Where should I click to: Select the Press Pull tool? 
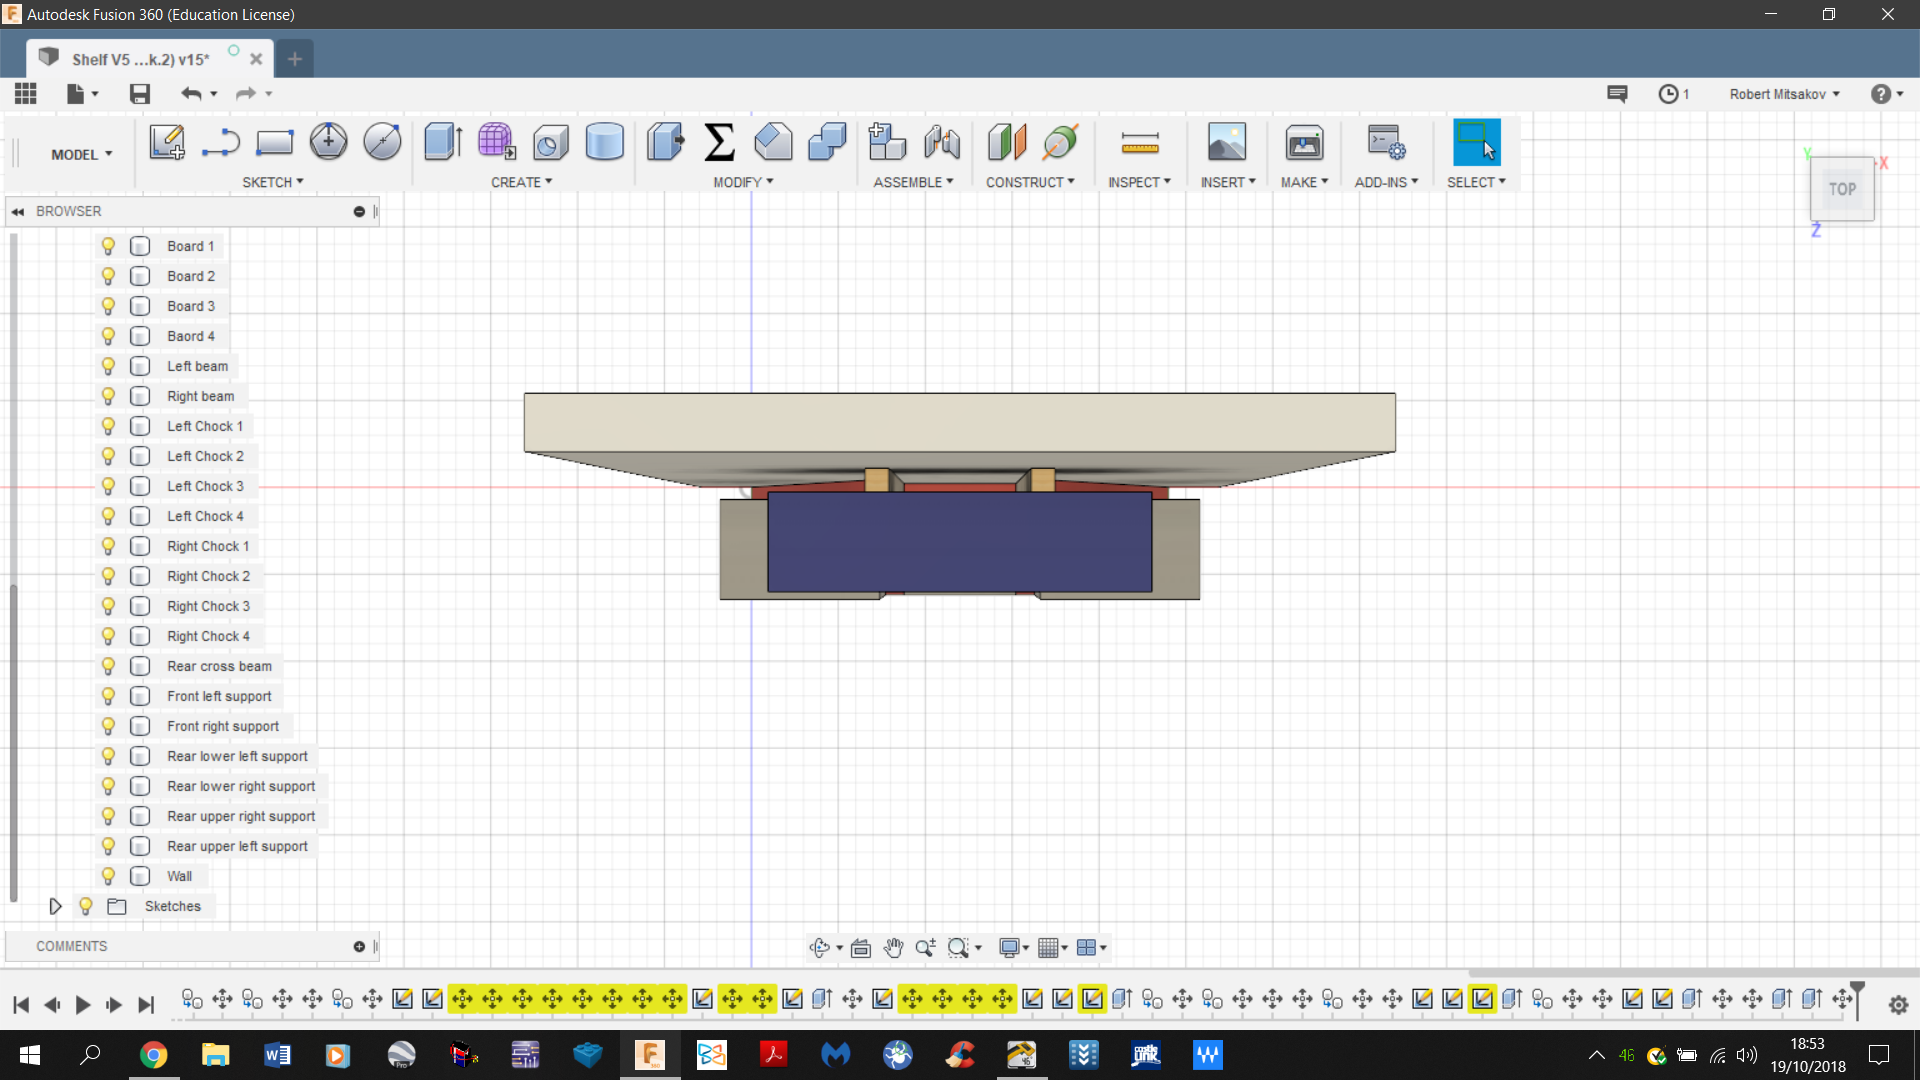pos(665,142)
